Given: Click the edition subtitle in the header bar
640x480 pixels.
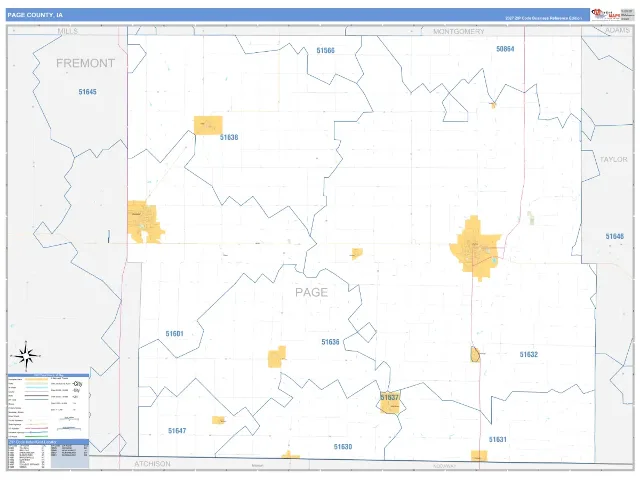Looking at the screenshot, I should point(543,18).
